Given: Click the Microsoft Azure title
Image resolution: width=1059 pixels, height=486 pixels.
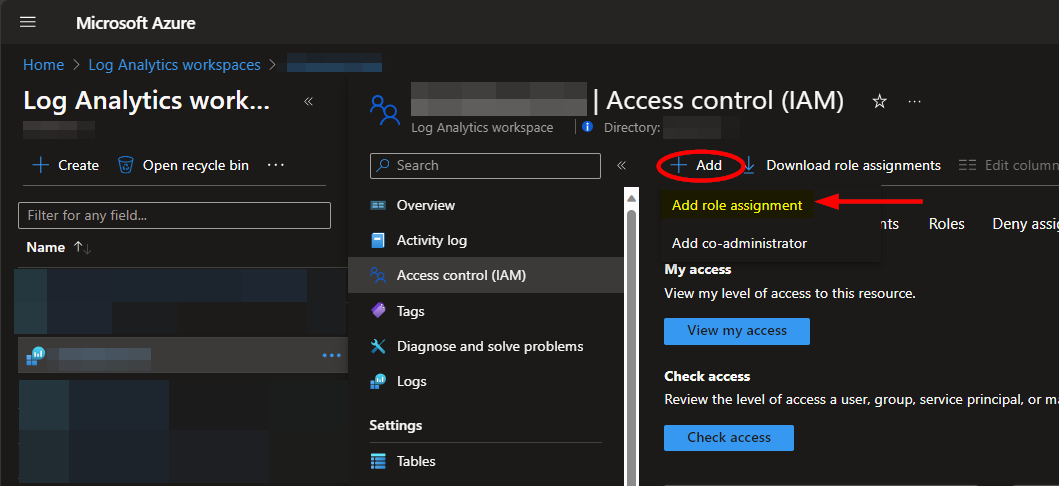Looking at the screenshot, I should click(x=136, y=23).
